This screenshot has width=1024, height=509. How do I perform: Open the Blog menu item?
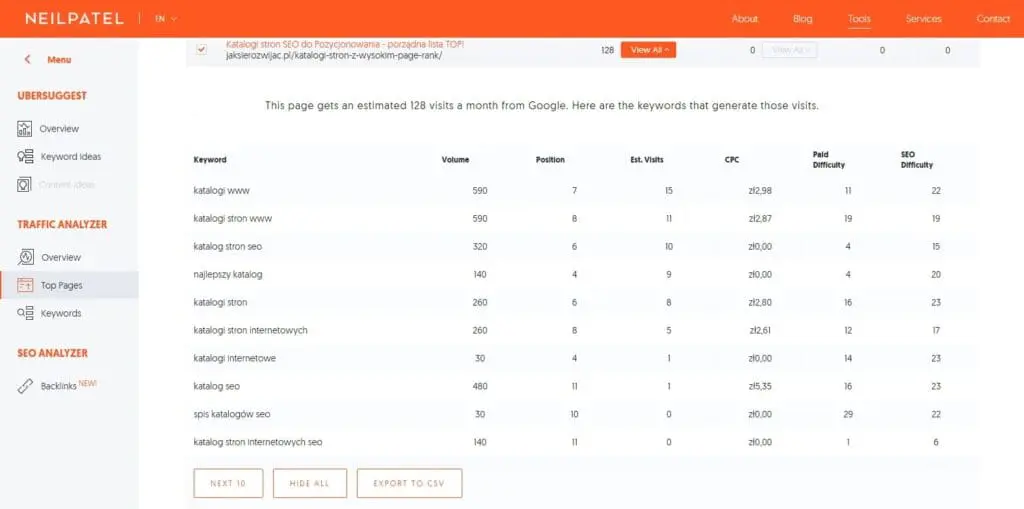pos(803,19)
